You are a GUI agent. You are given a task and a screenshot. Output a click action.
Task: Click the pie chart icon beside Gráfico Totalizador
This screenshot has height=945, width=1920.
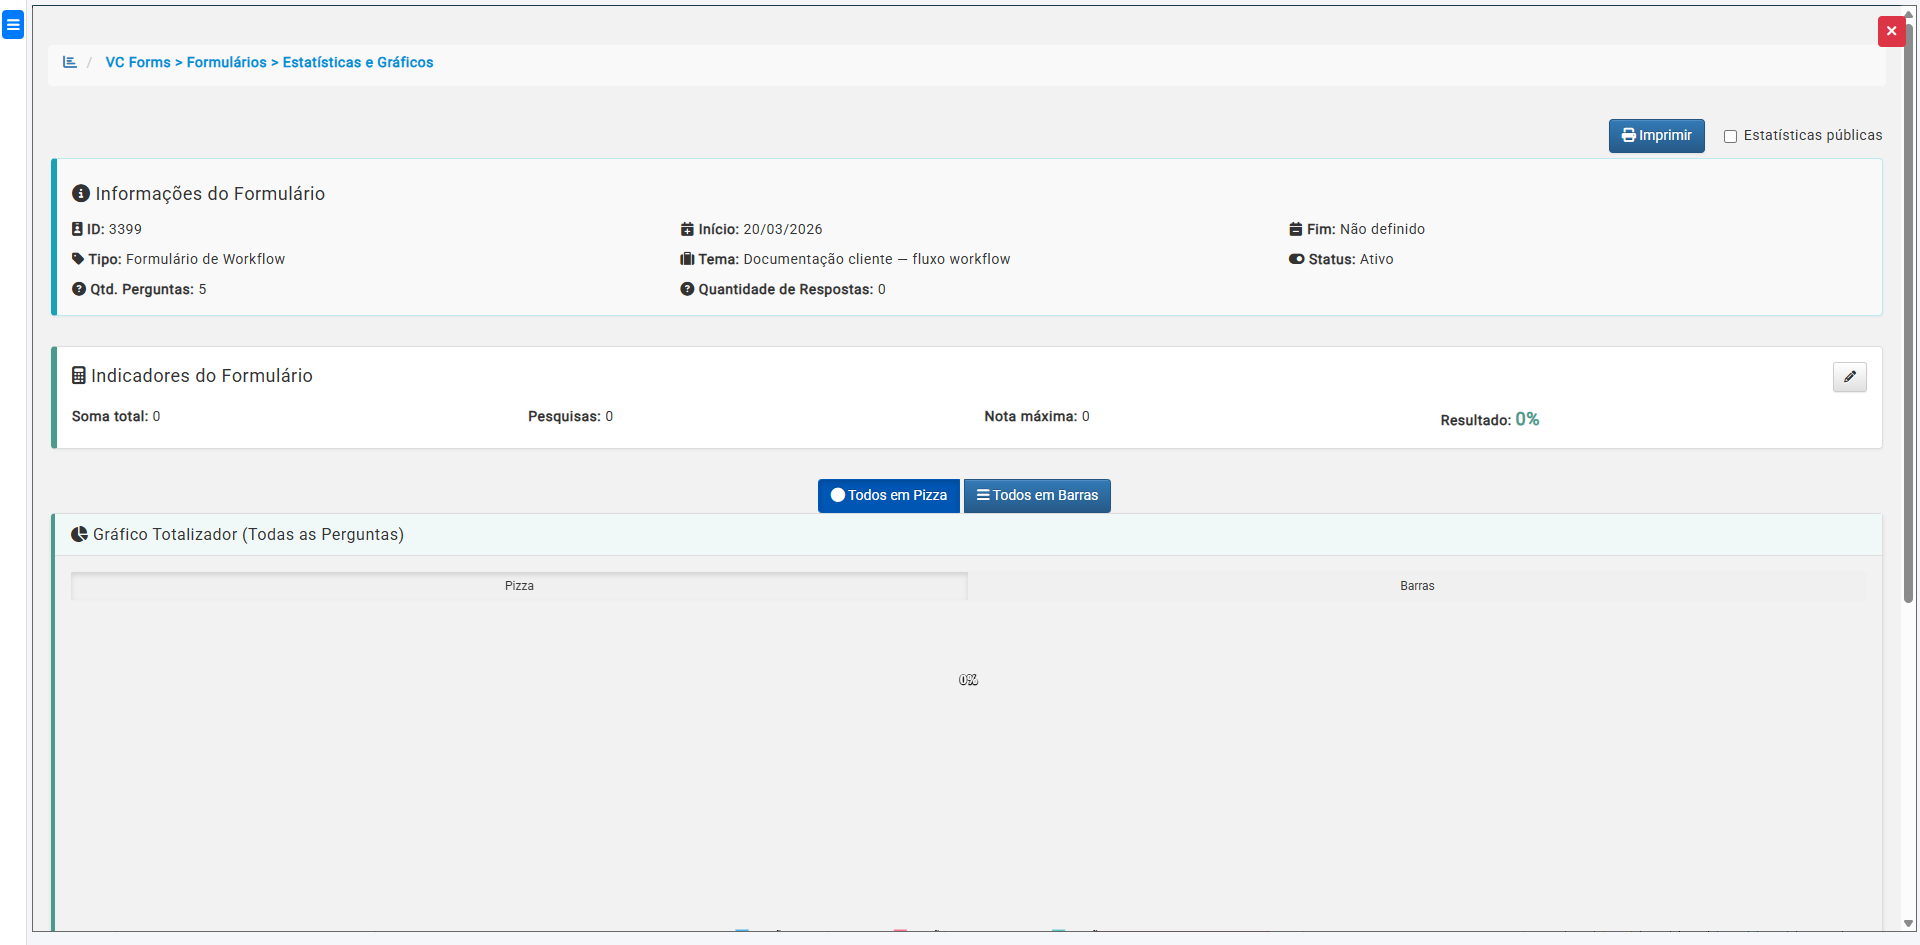pyautogui.click(x=80, y=535)
